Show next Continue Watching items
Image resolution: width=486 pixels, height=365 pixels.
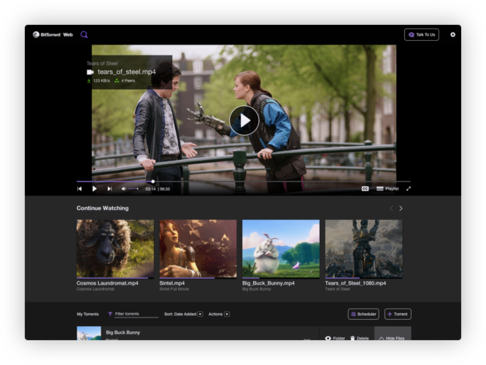coord(401,208)
